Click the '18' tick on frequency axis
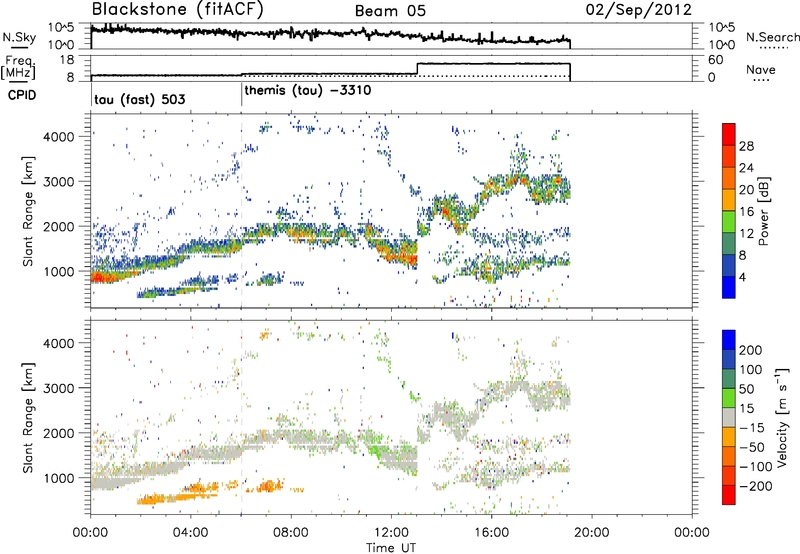This screenshot has height=554, width=800. coord(66,60)
